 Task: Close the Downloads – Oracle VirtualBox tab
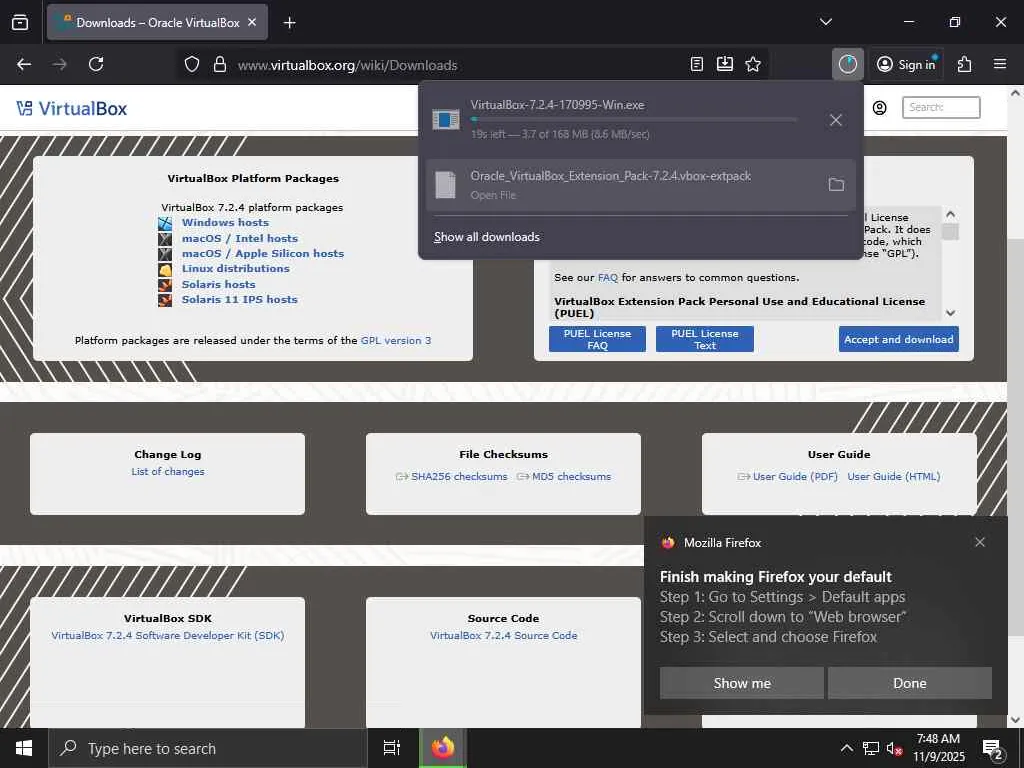[x=252, y=22]
